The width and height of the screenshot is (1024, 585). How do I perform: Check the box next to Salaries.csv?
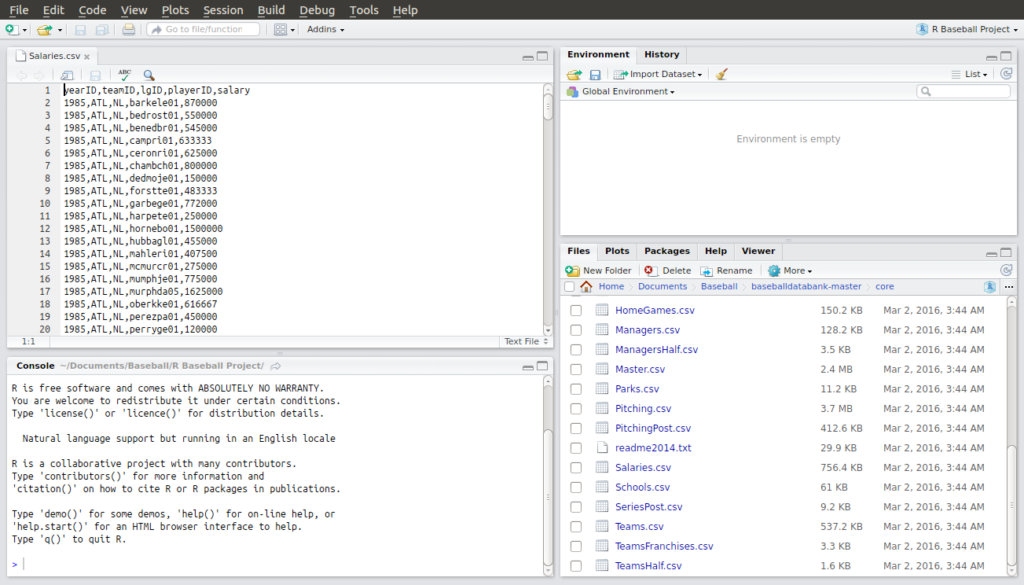click(x=576, y=467)
